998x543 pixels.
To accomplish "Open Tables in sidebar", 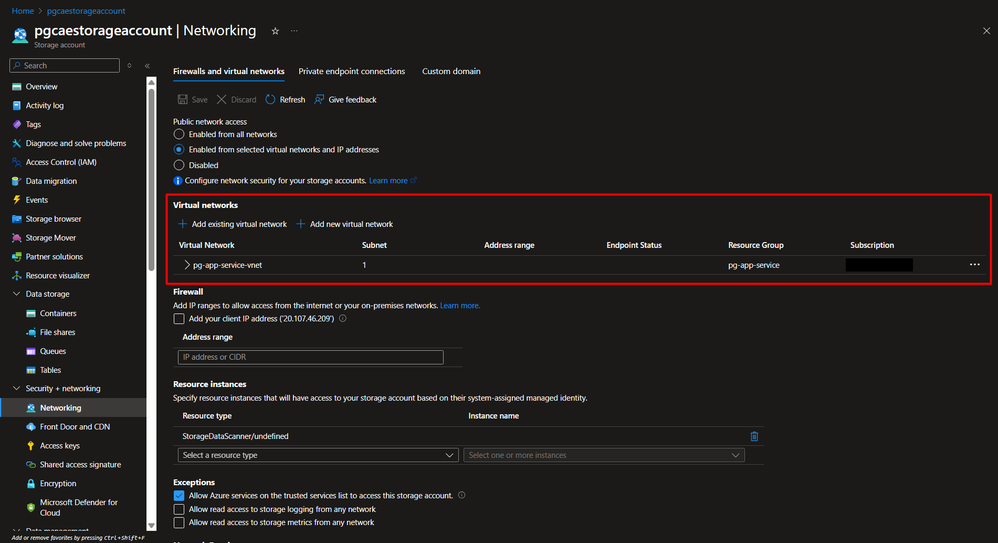I will [50, 370].
